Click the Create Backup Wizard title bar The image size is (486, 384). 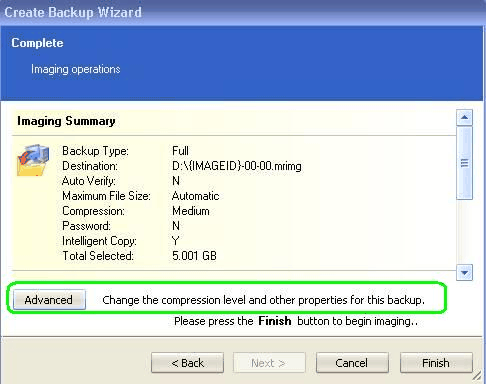[x=243, y=12]
